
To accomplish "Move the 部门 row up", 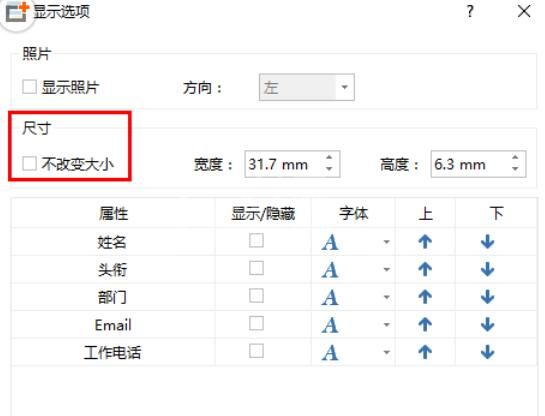I will click(x=425, y=297).
